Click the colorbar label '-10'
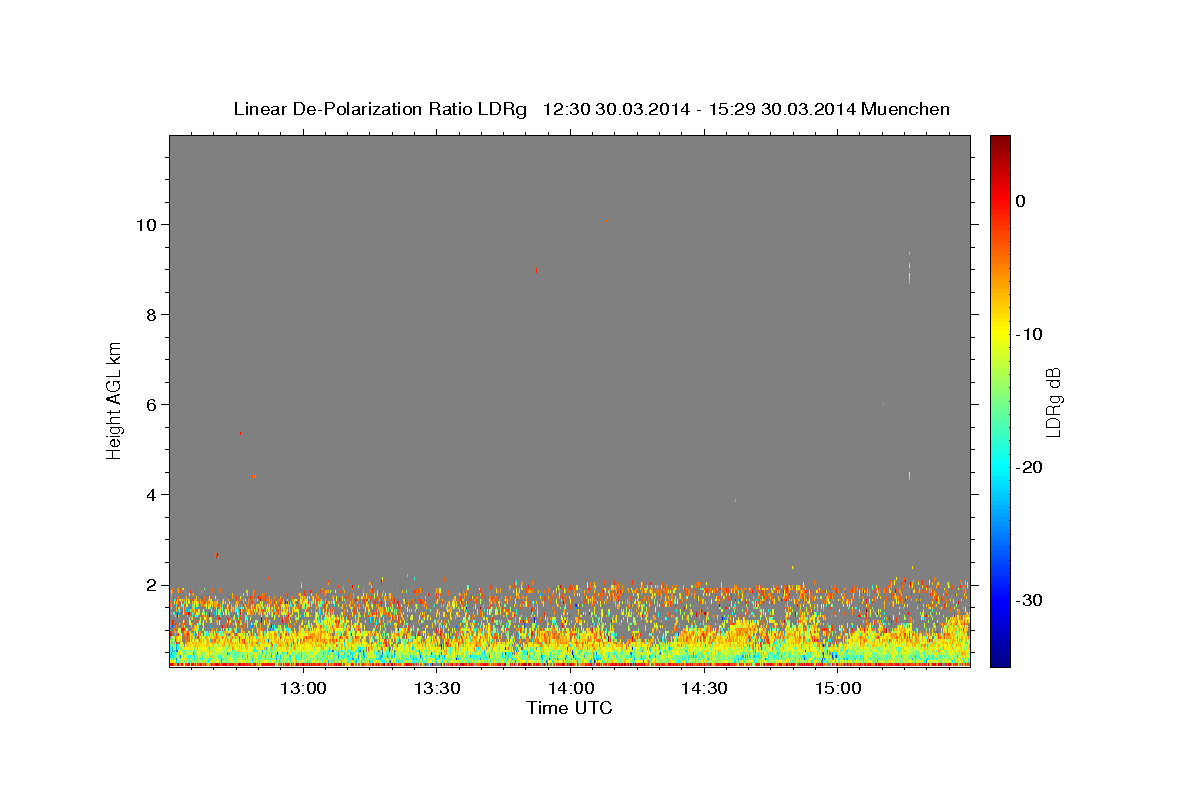This screenshot has width=1200, height=800. pos(1029,334)
